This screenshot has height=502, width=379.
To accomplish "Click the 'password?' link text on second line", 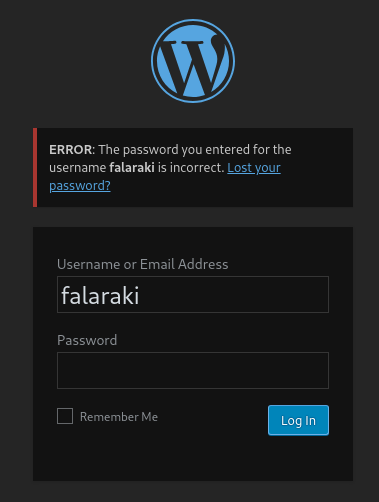I will pos(80,186).
